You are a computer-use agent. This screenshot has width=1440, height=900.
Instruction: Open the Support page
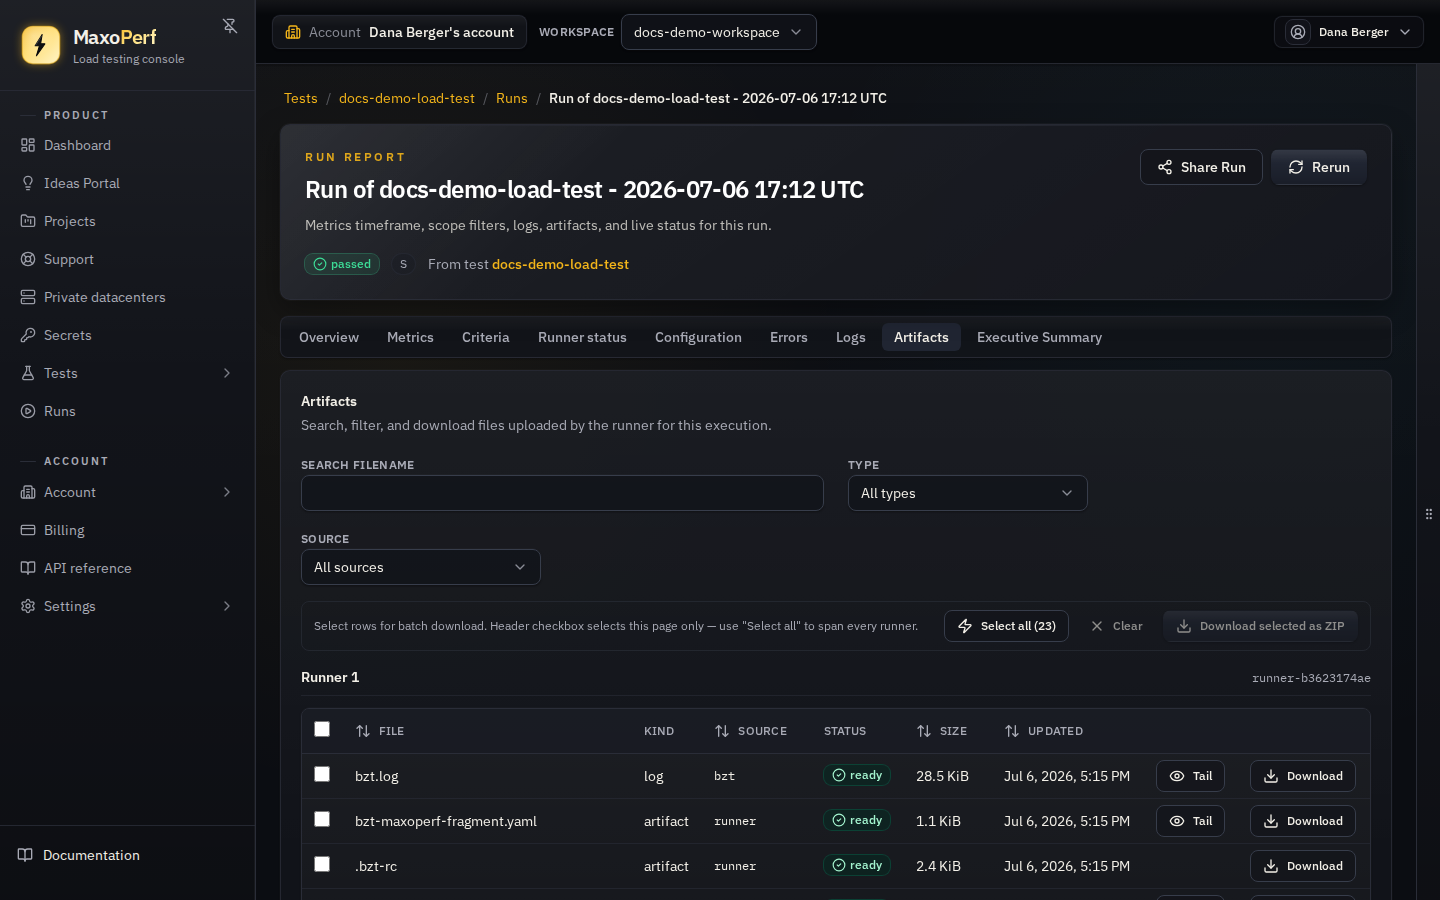[69, 259]
